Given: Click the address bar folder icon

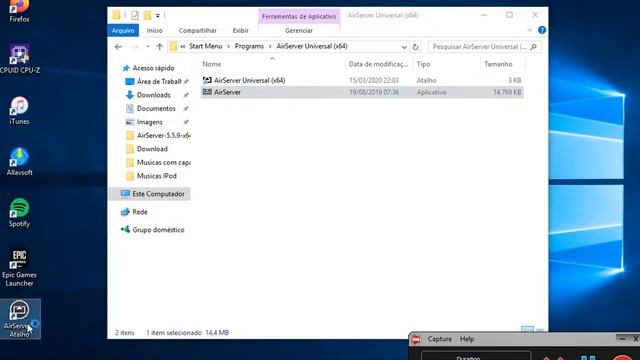Looking at the screenshot, I should click(173, 47).
